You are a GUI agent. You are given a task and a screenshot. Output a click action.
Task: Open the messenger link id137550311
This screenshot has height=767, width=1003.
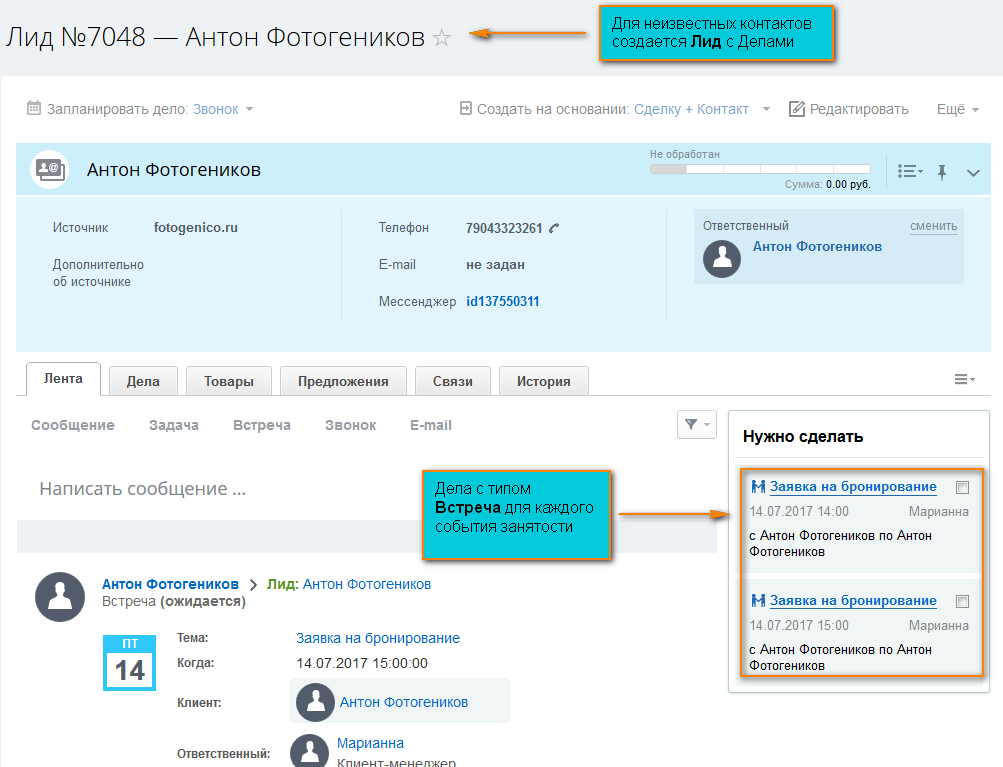[503, 301]
